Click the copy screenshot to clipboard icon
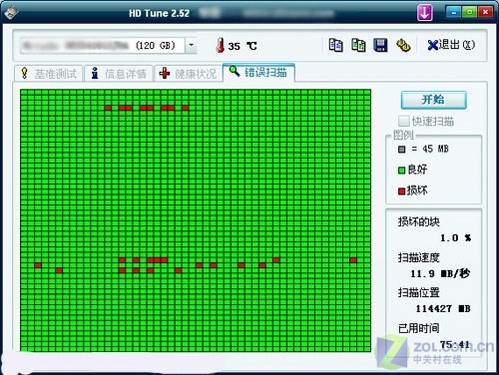Screen dimensions: 499x375 [x=358, y=45]
